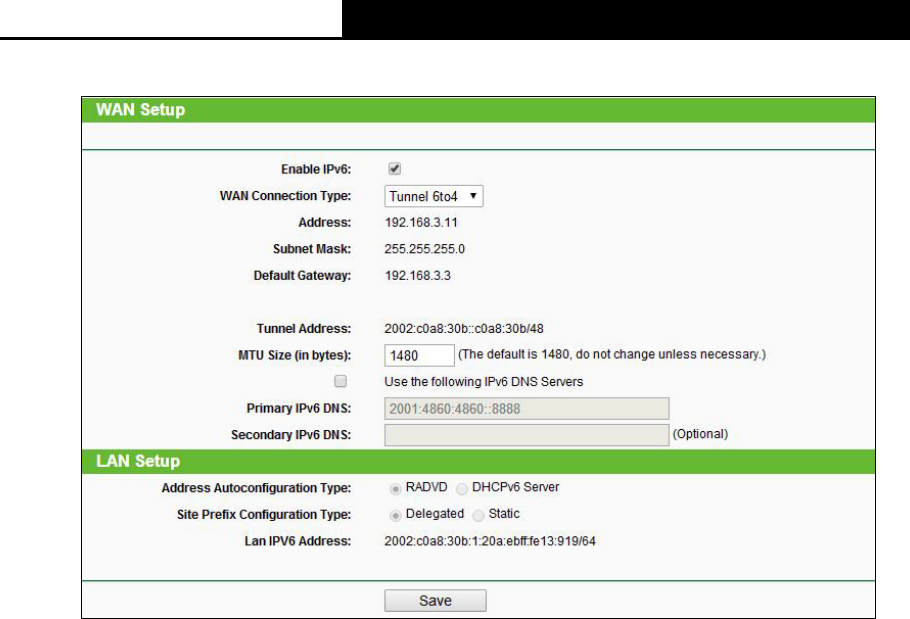
Task: Click the Lan IPV6 Address value
Action: [490, 541]
